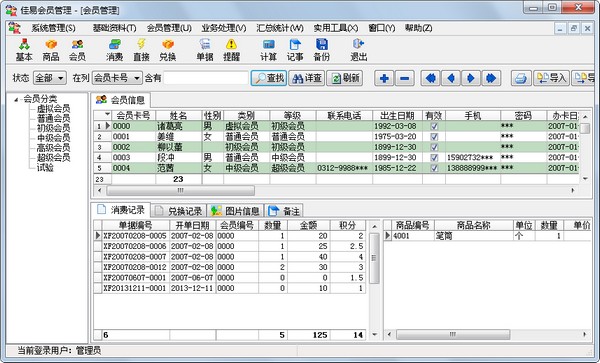The width and height of the screenshot is (600, 363).
Task: Open the 状态 全部 dropdown
Action: click(x=50, y=78)
